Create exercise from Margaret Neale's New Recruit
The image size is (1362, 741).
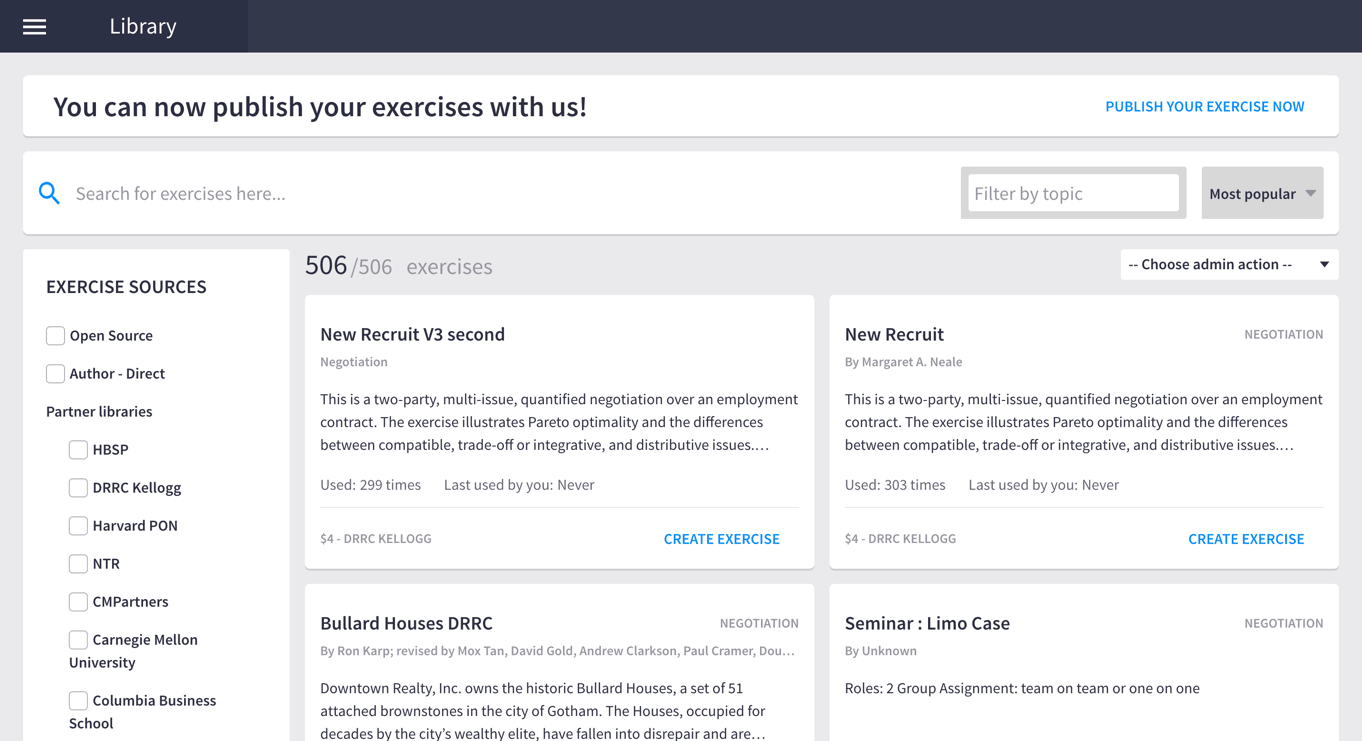(x=1245, y=538)
